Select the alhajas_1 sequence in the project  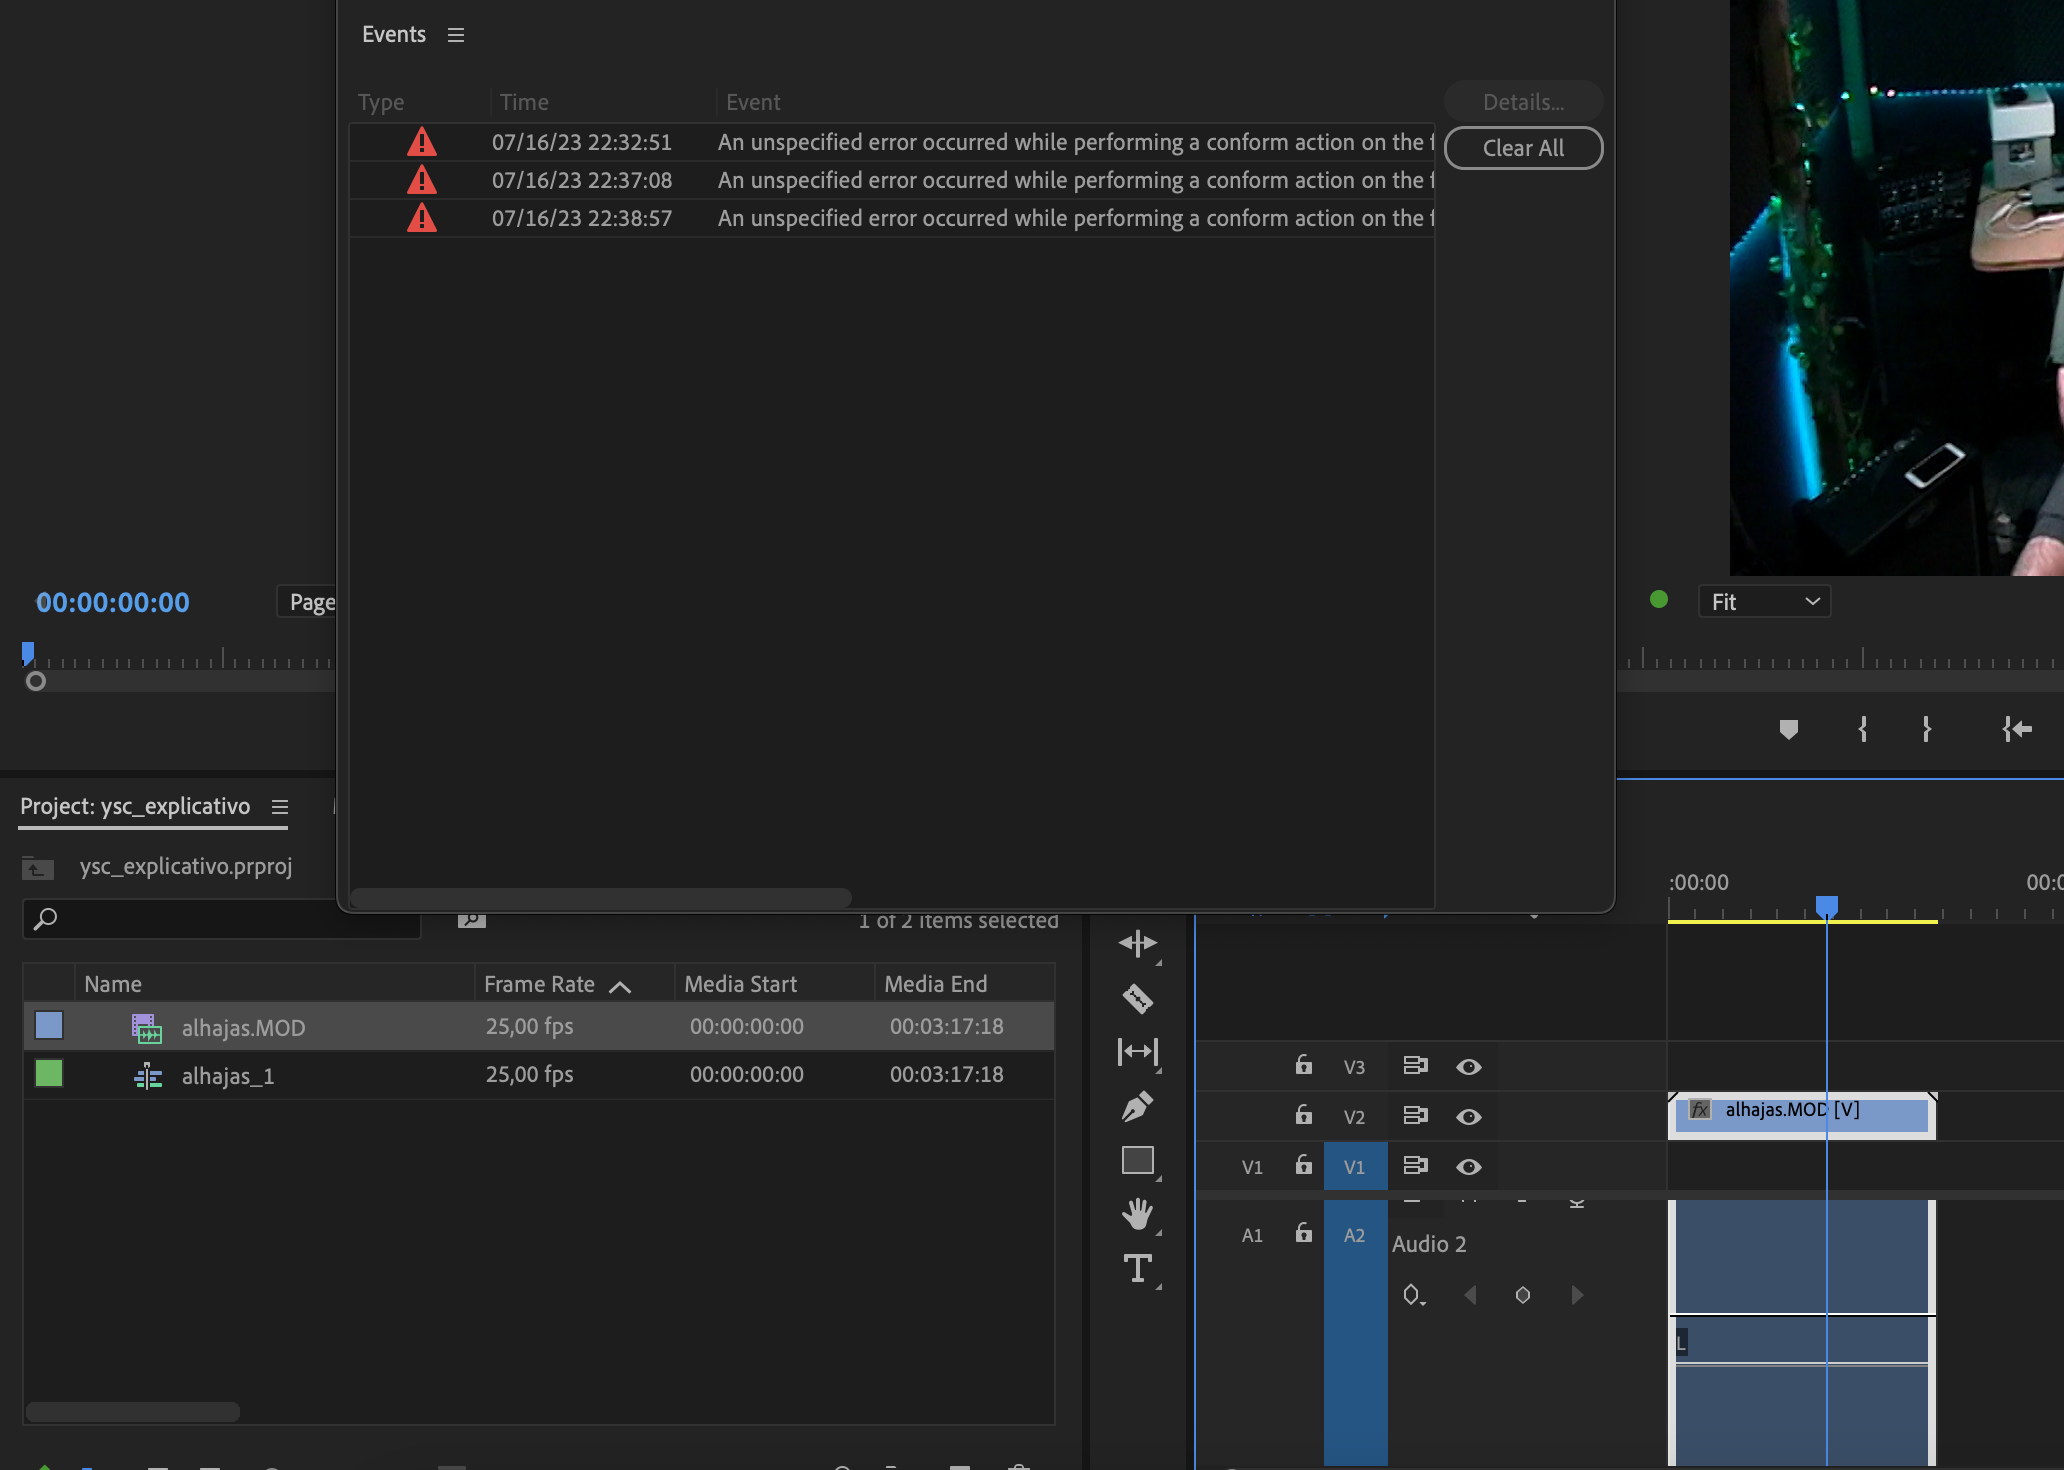tap(227, 1075)
